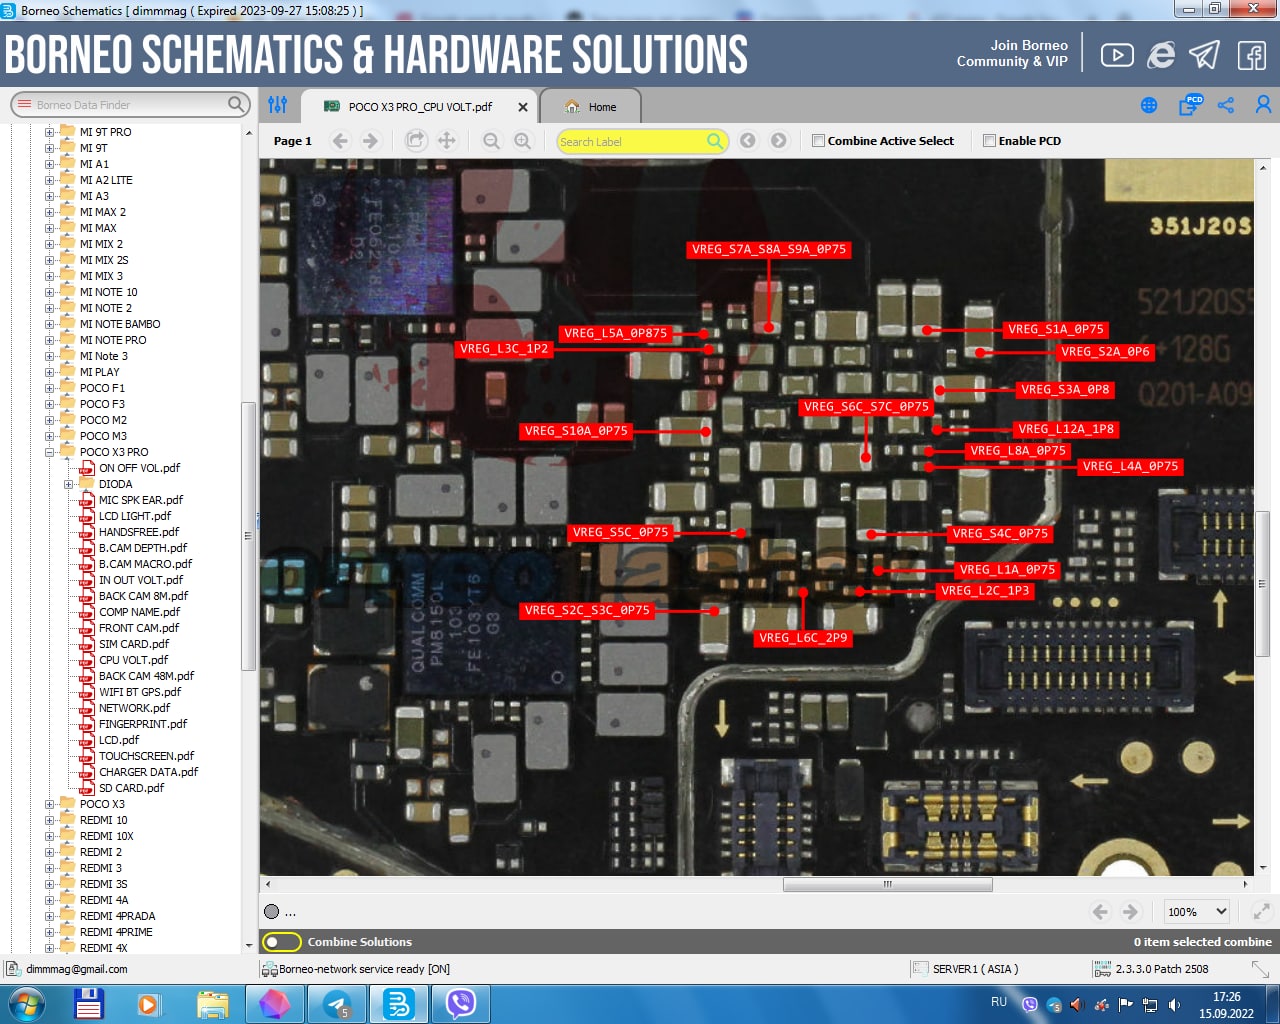
Task: Check the Enable PCD box
Action: click(989, 141)
